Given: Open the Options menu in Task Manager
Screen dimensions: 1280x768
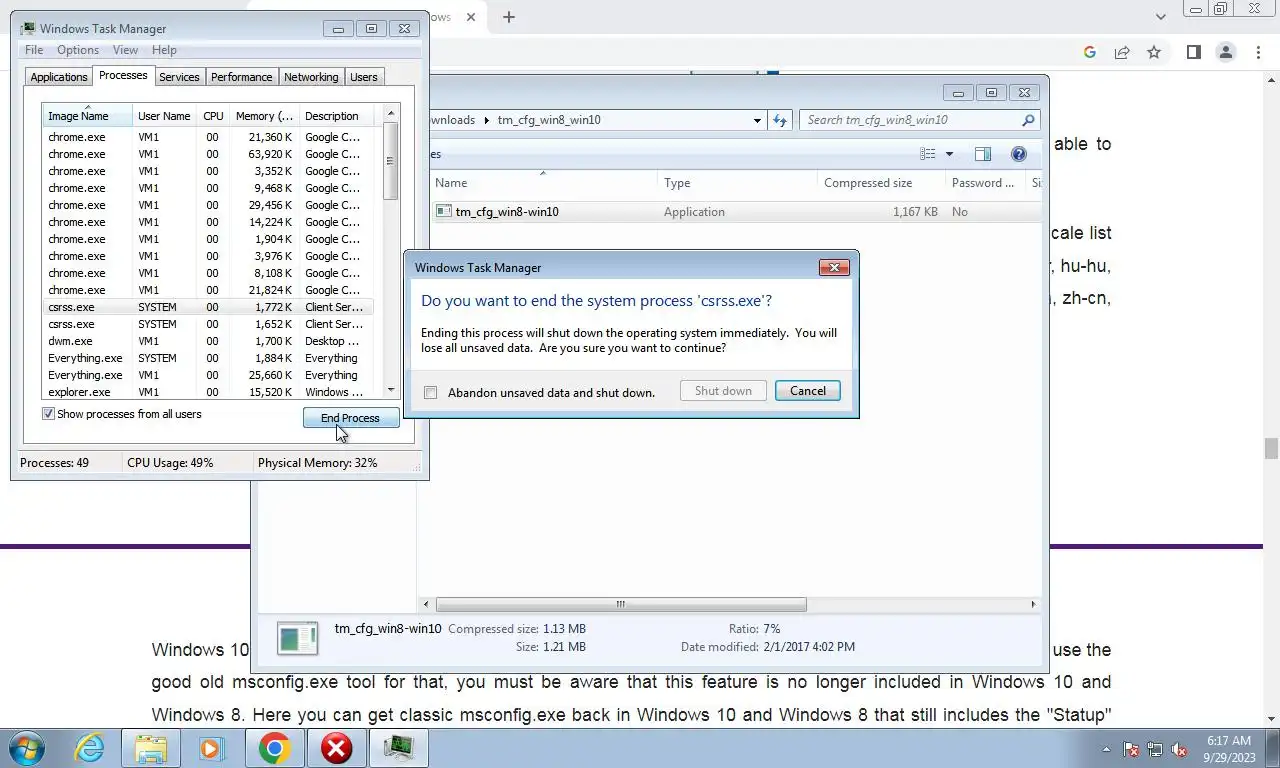Looking at the screenshot, I should coord(78,50).
